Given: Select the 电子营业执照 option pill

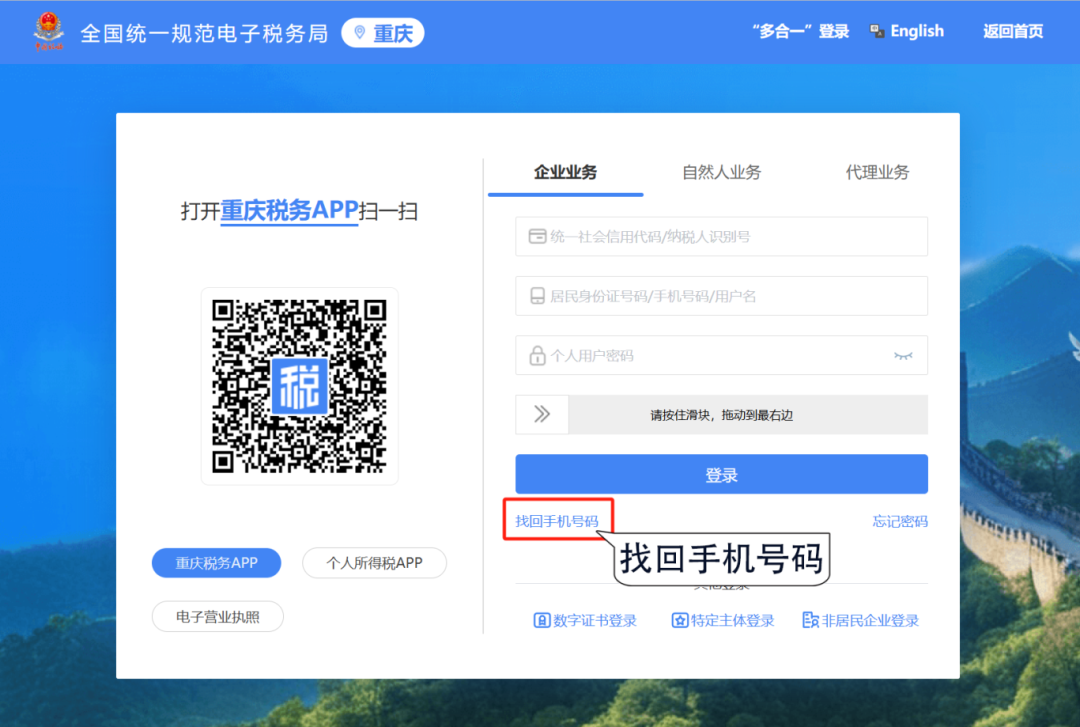Looking at the screenshot, I should 218,617.
